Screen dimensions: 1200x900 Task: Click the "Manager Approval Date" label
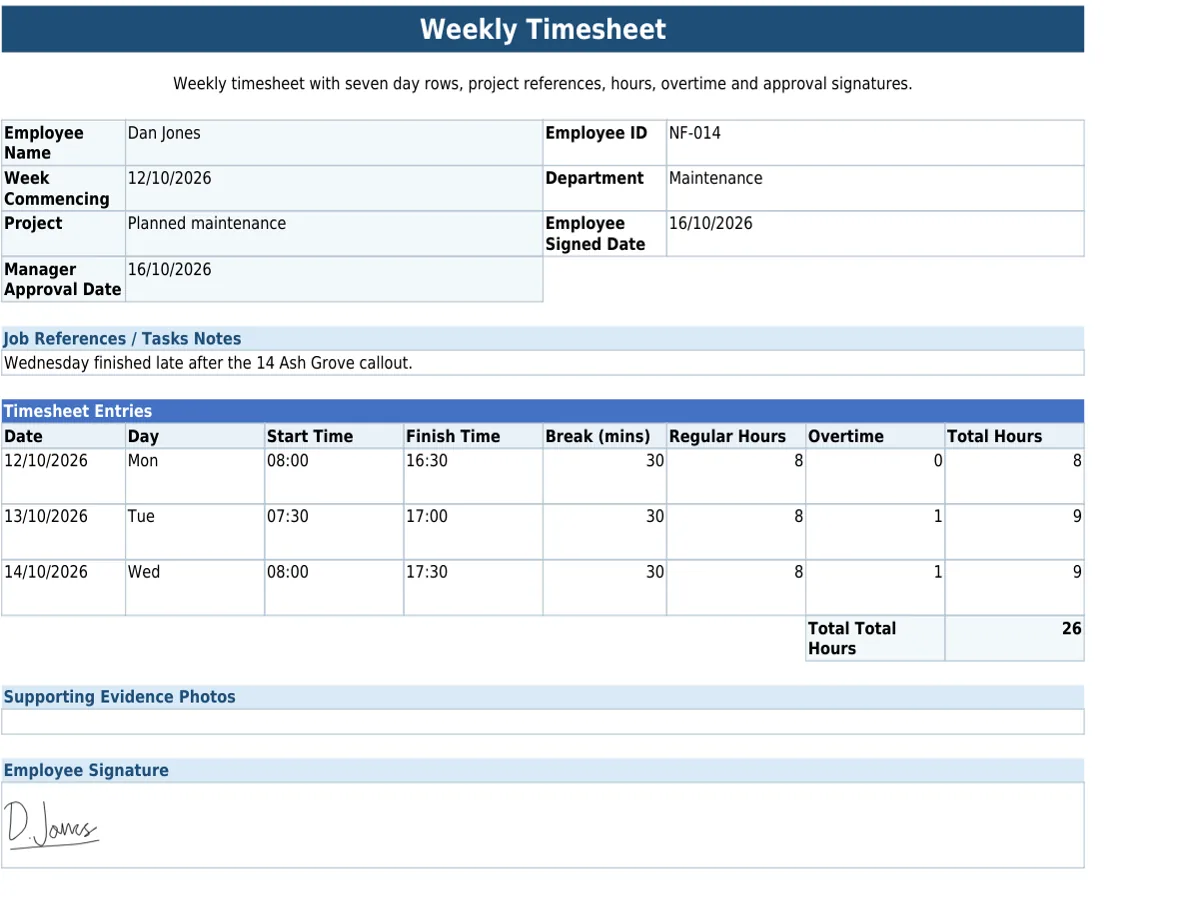click(x=63, y=279)
